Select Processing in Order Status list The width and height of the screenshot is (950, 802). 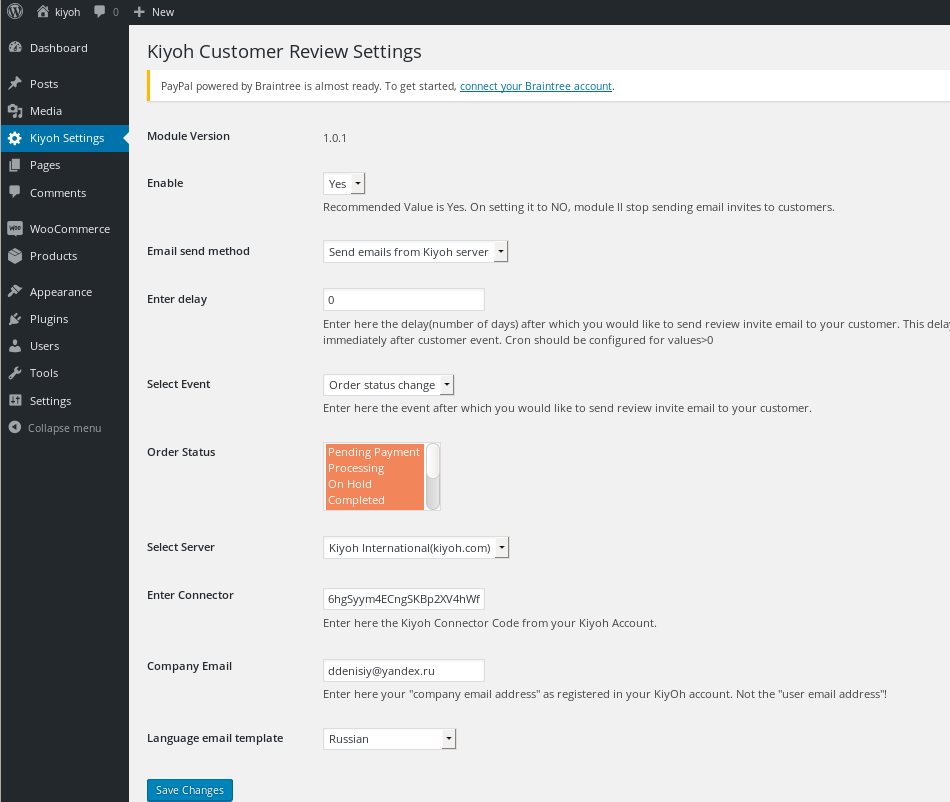[374, 468]
